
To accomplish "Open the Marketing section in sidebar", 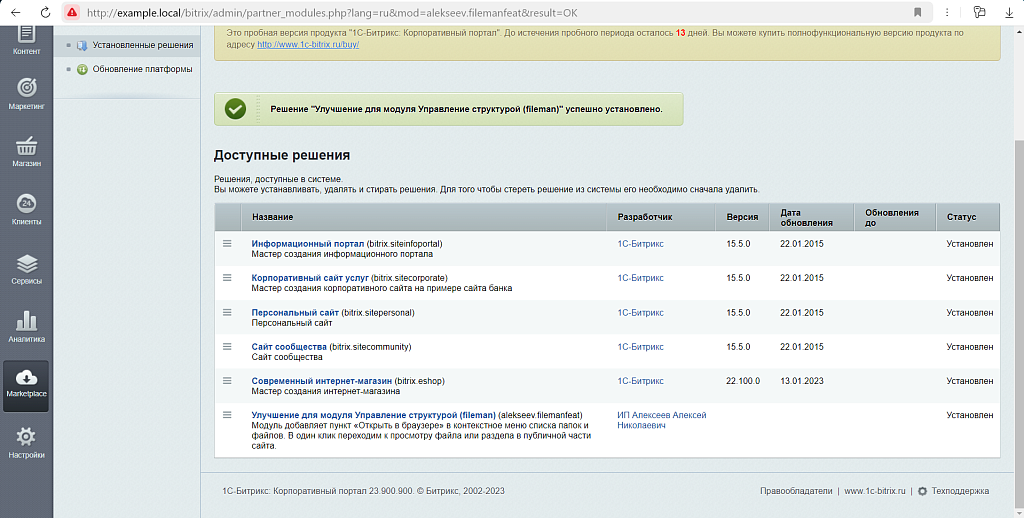I will [27, 91].
